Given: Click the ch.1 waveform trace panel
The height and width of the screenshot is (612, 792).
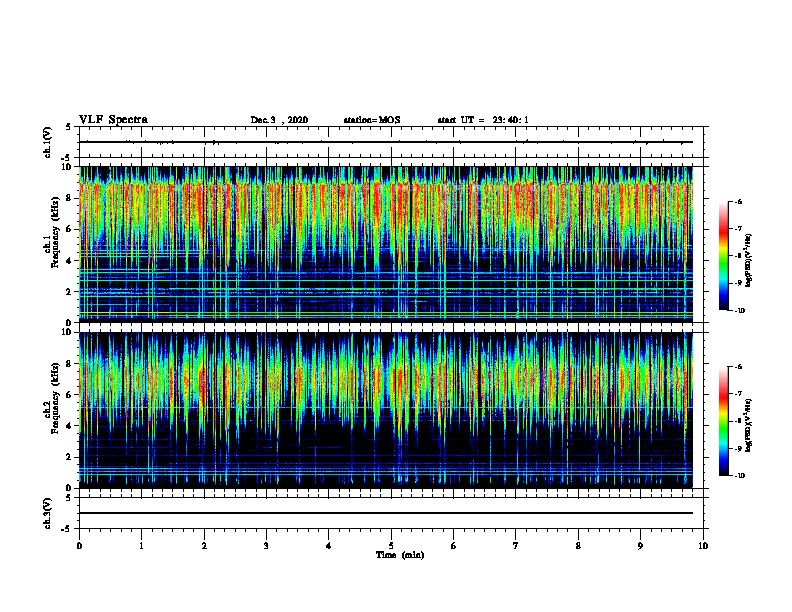Looking at the screenshot, I should [391, 142].
